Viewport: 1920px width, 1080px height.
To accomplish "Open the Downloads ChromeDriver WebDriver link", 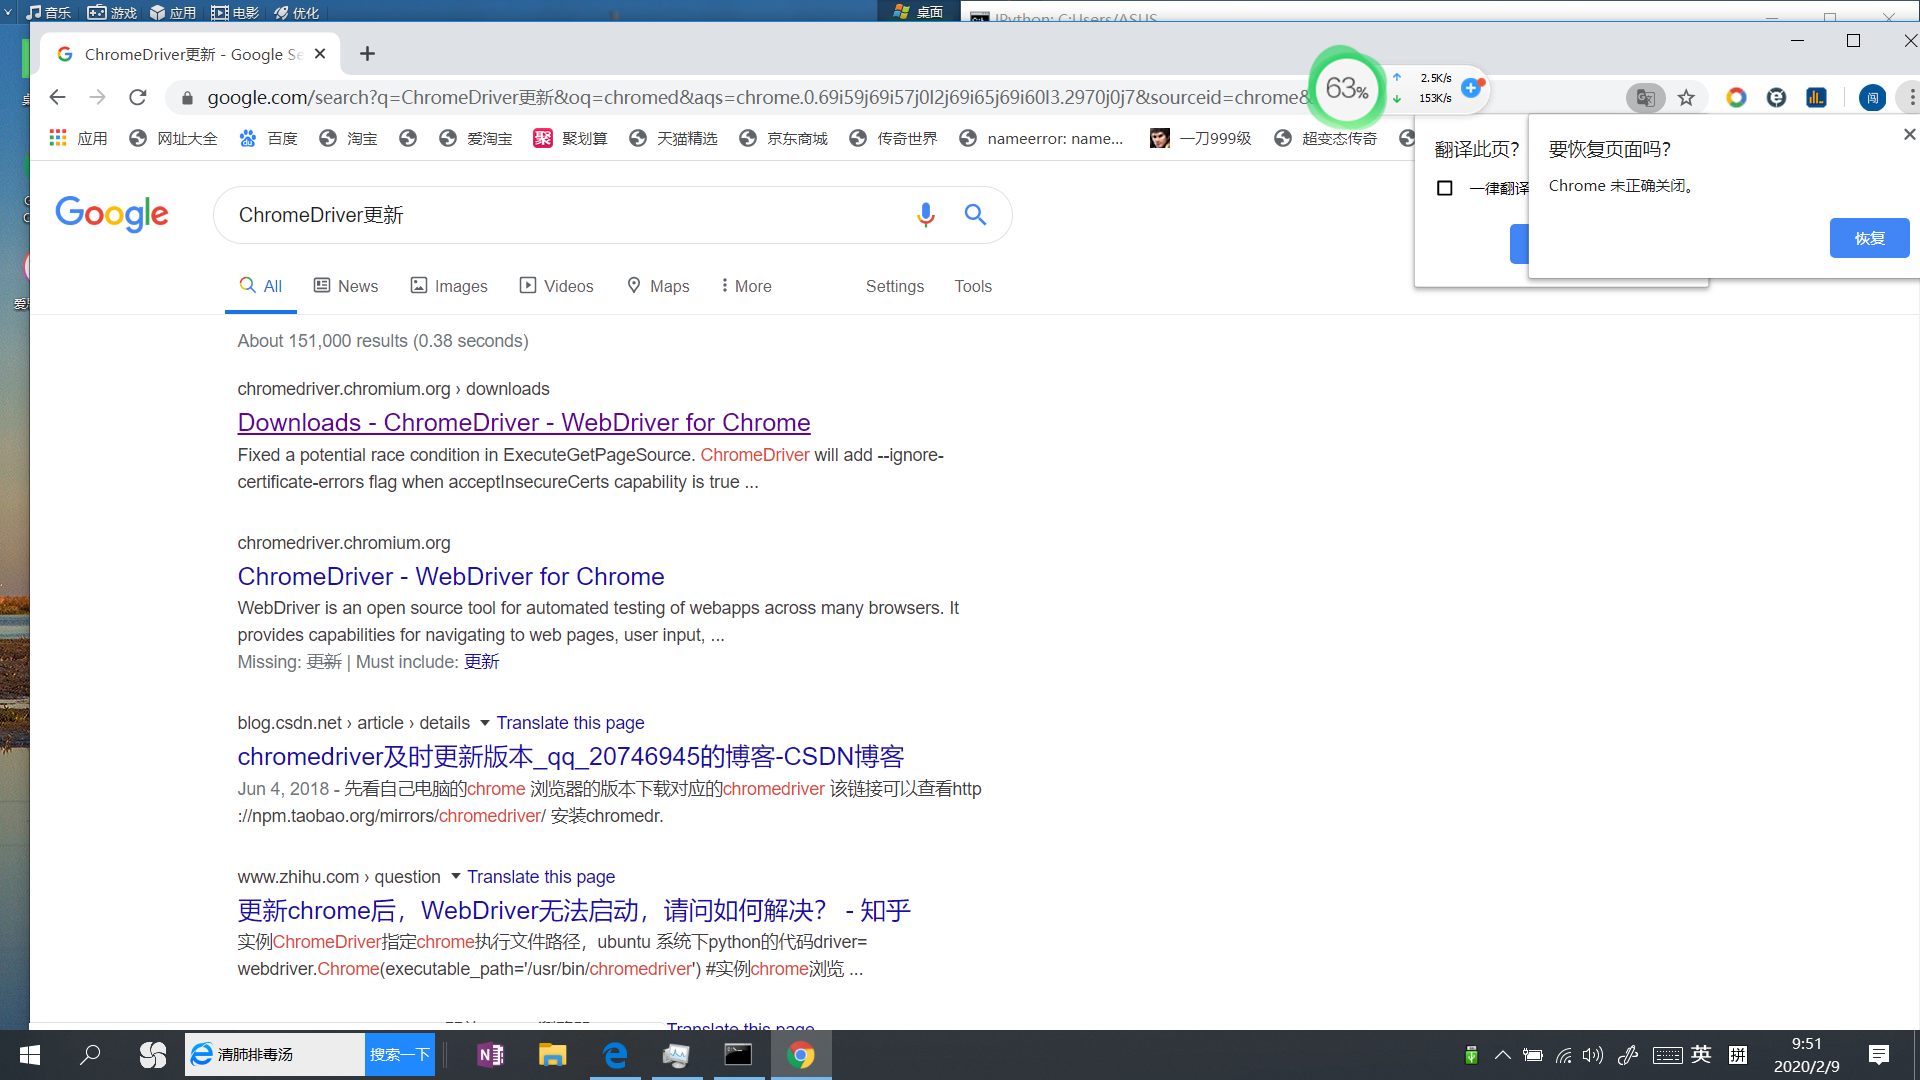I will [x=524, y=421].
